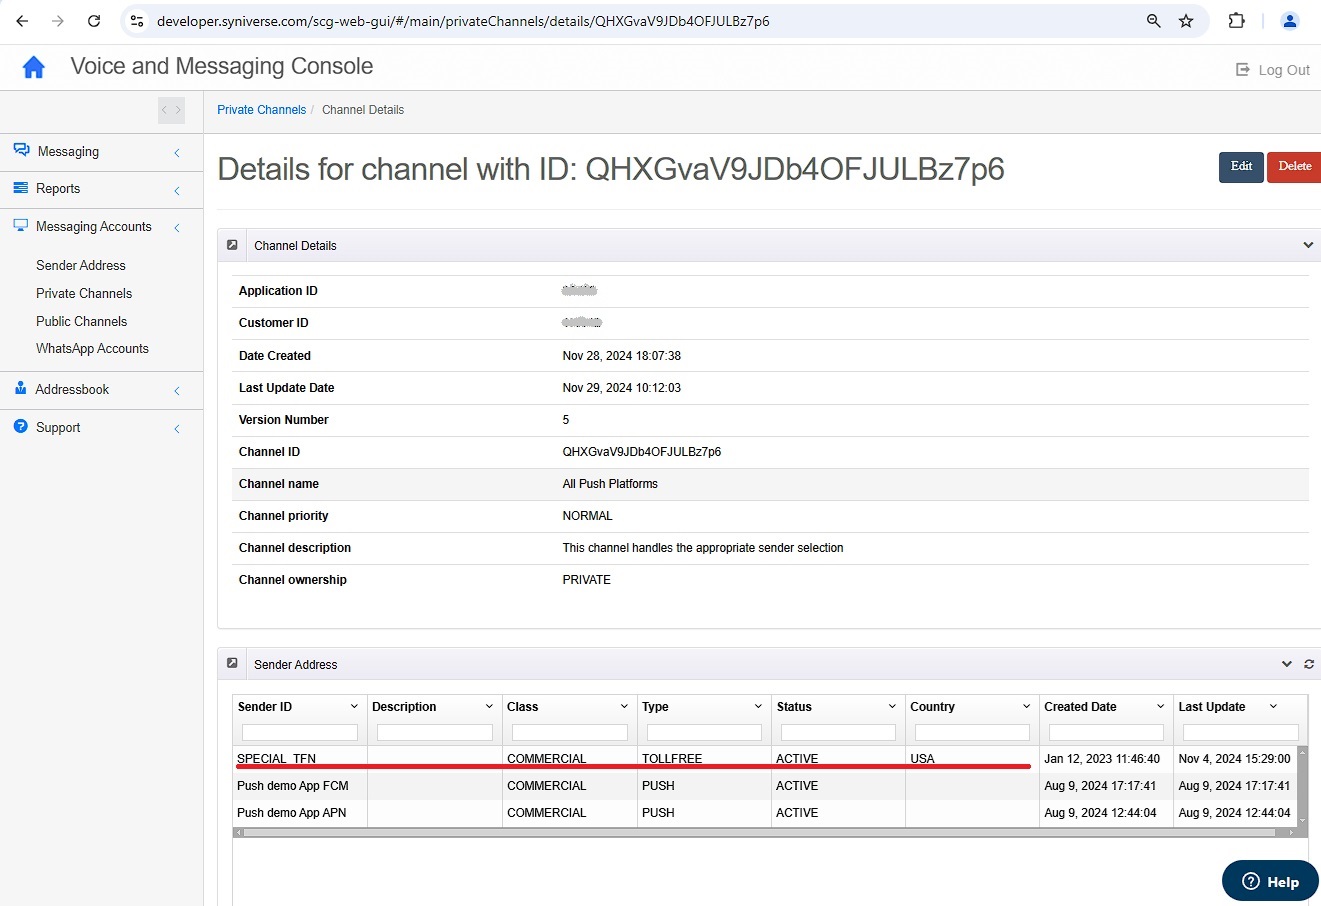Click Support question mark icon
The height and width of the screenshot is (906, 1321).
coord(21,426)
